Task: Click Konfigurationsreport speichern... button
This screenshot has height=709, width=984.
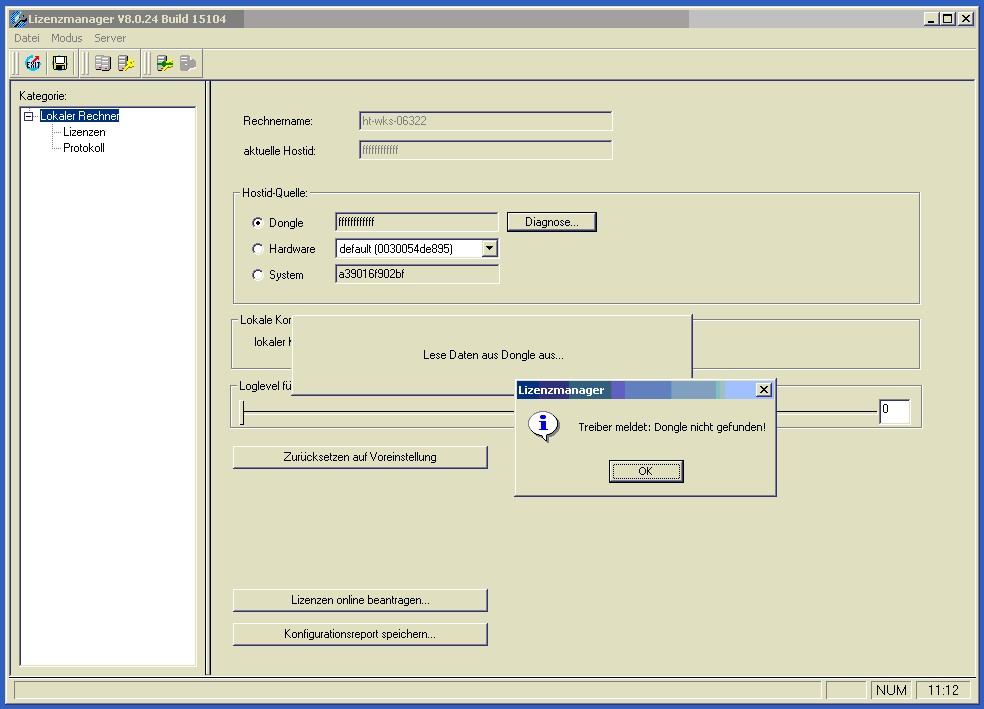Action: [x=360, y=634]
